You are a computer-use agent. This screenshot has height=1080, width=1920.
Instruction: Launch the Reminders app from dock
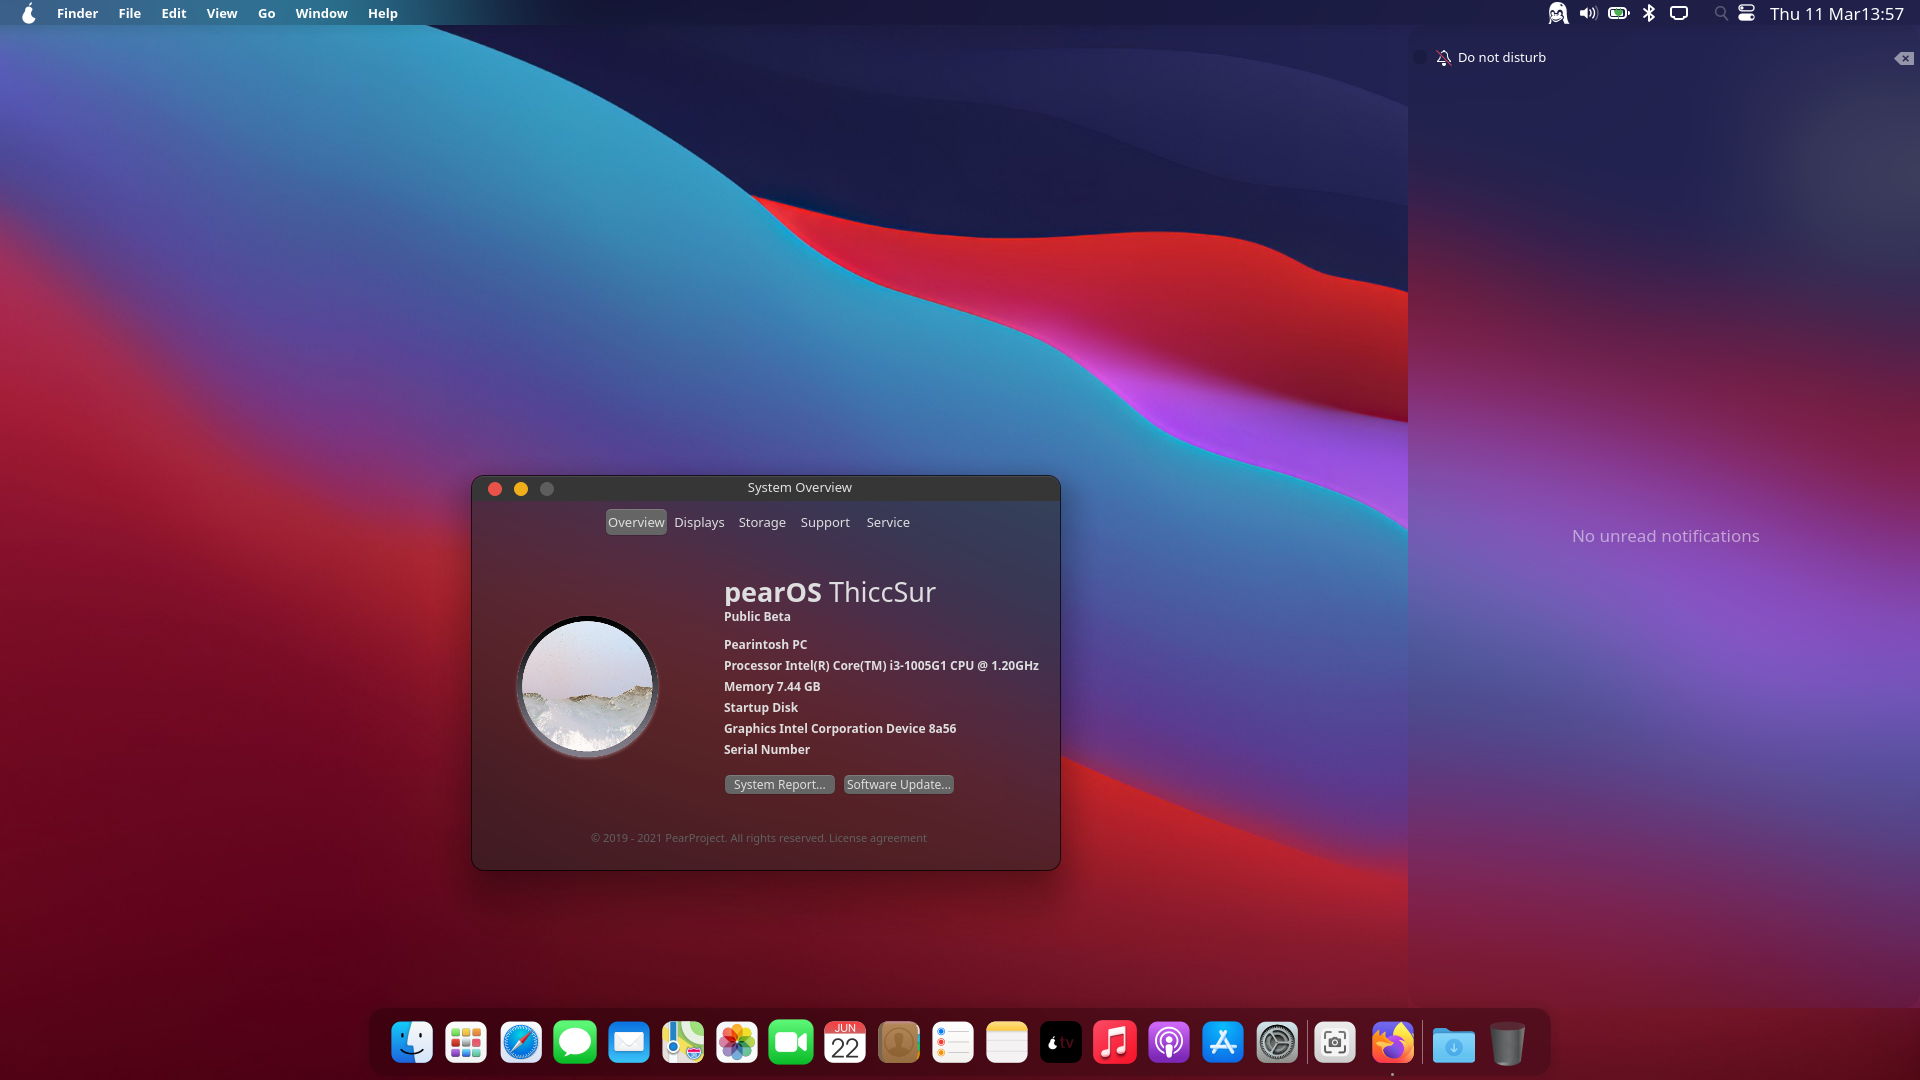tap(953, 1043)
